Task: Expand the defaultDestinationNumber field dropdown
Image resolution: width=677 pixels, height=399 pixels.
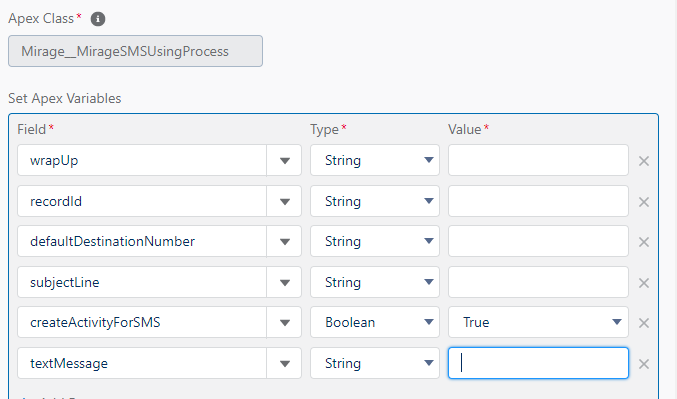Action: pos(284,241)
